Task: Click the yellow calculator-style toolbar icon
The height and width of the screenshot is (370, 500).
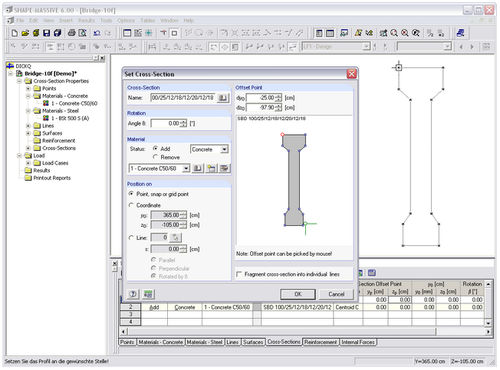Action: [x=358, y=33]
